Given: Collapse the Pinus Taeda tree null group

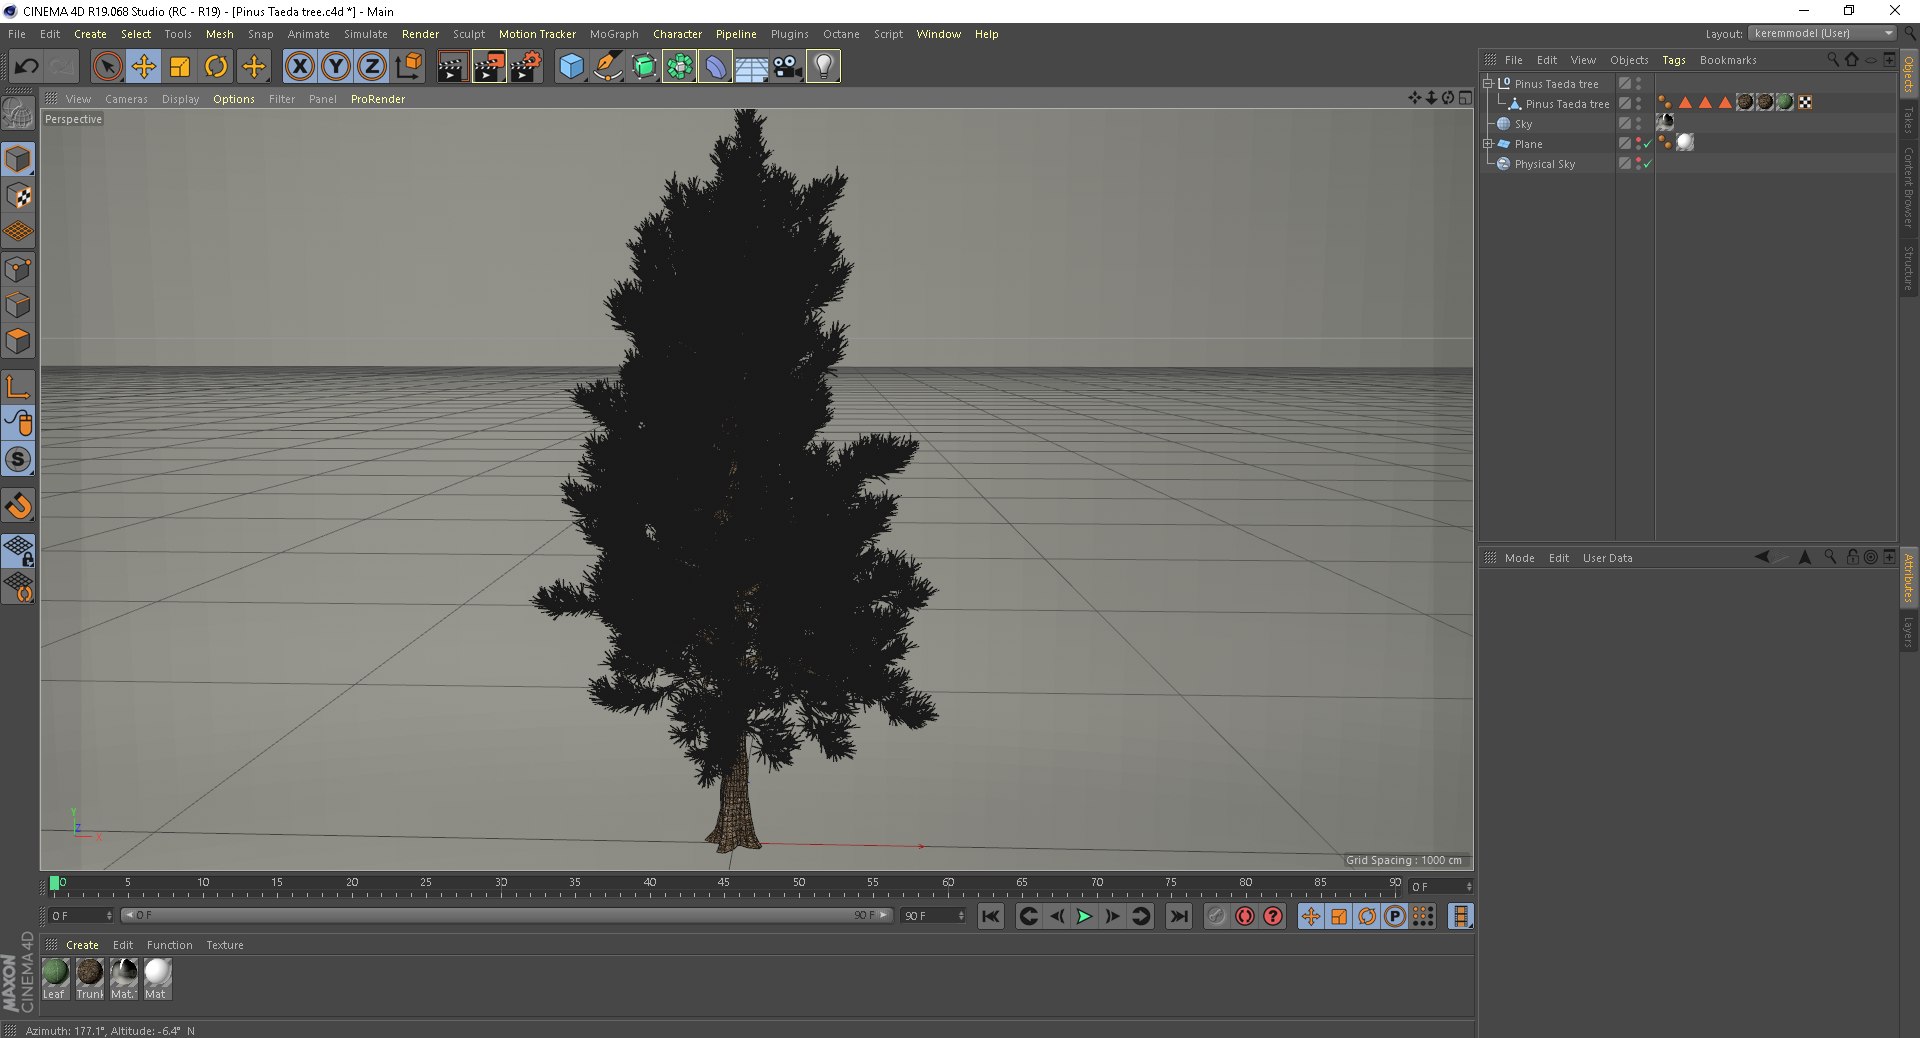Looking at the screenshot, I should [1487, 84].
